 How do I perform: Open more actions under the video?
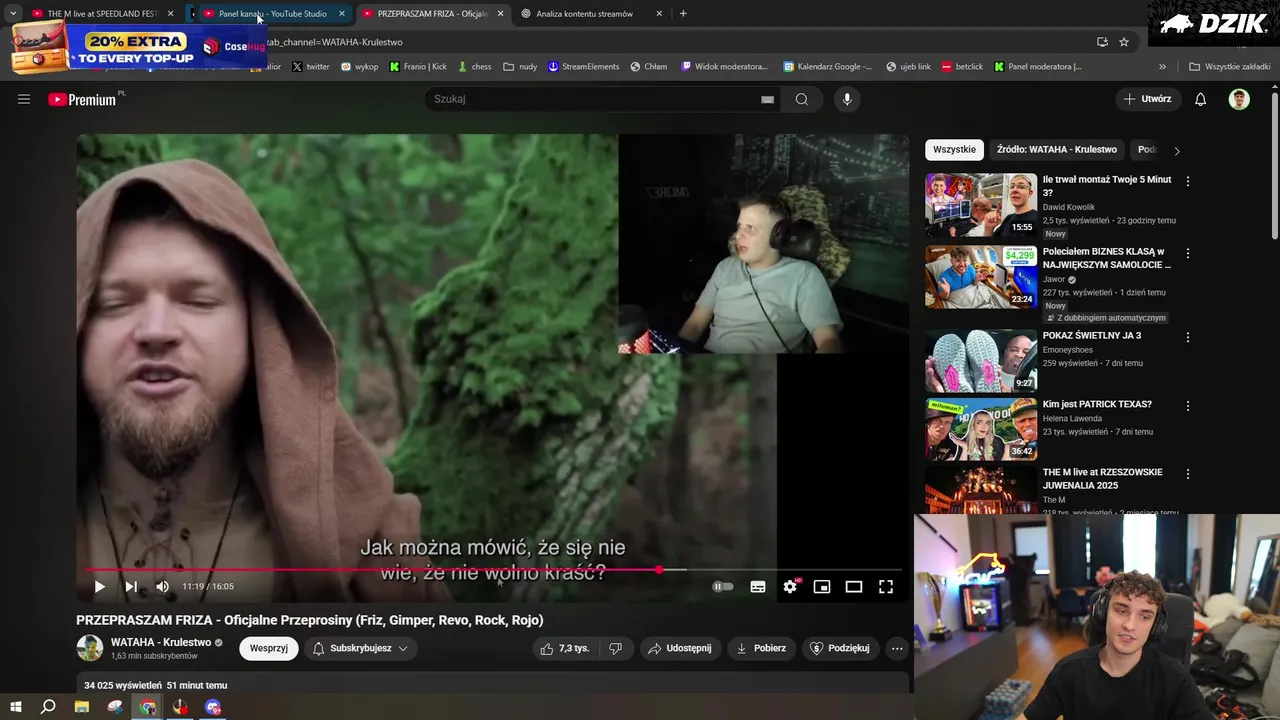897,648
